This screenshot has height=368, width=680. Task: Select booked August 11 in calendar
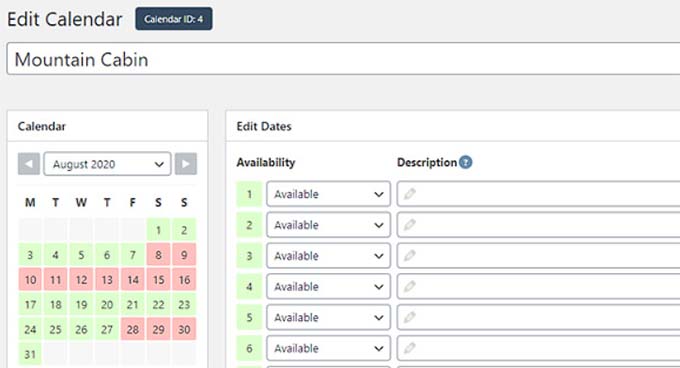click(x=56, y=280)
